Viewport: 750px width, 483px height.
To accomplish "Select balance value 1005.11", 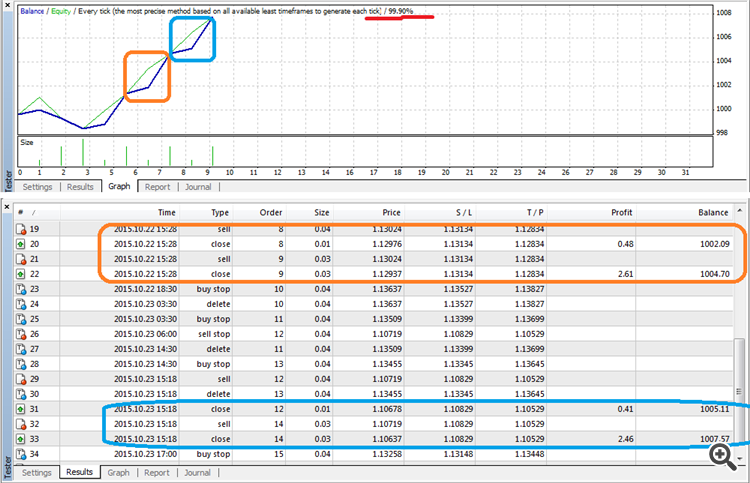I will point(715,409).
